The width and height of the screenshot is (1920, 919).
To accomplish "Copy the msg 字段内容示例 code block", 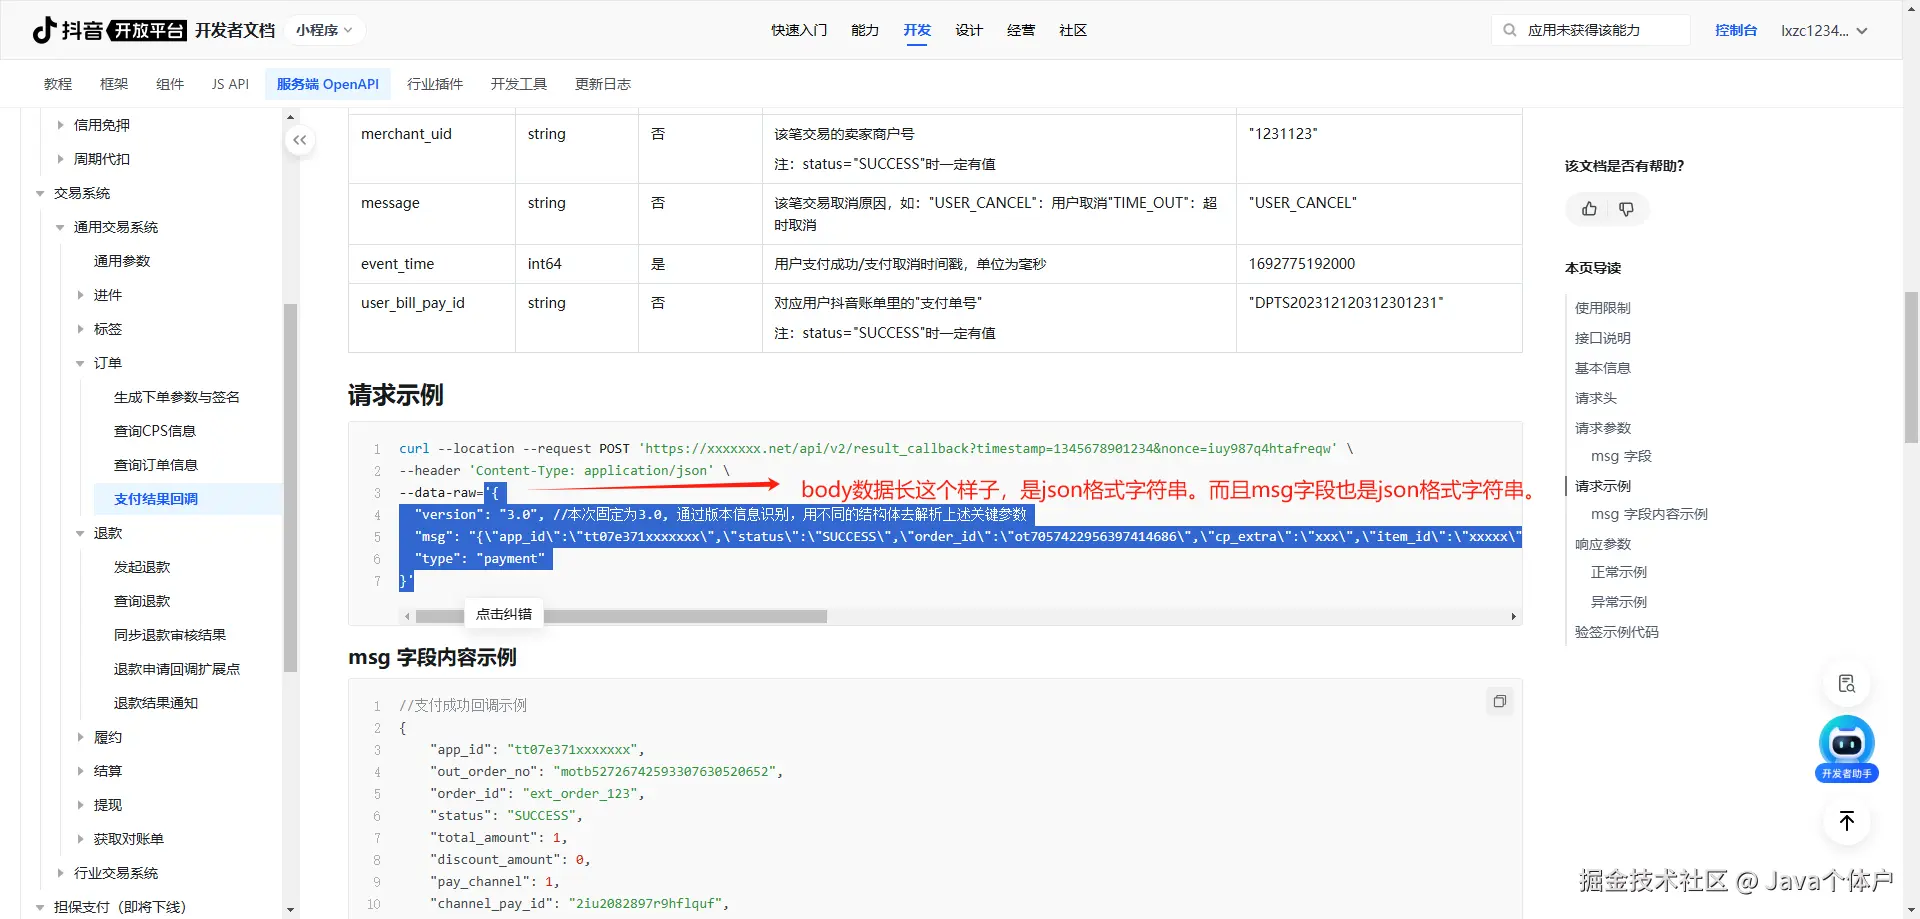I will click(1499, 701).
